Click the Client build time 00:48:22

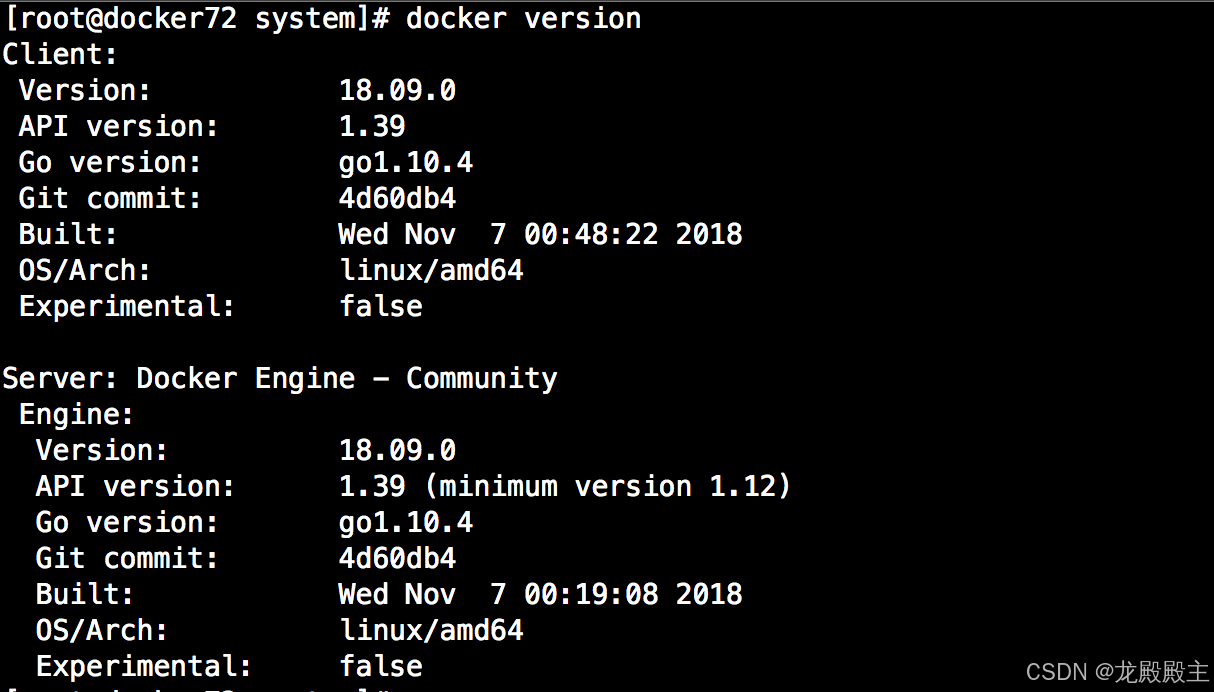pyautogui.click(x=591, y=234)
